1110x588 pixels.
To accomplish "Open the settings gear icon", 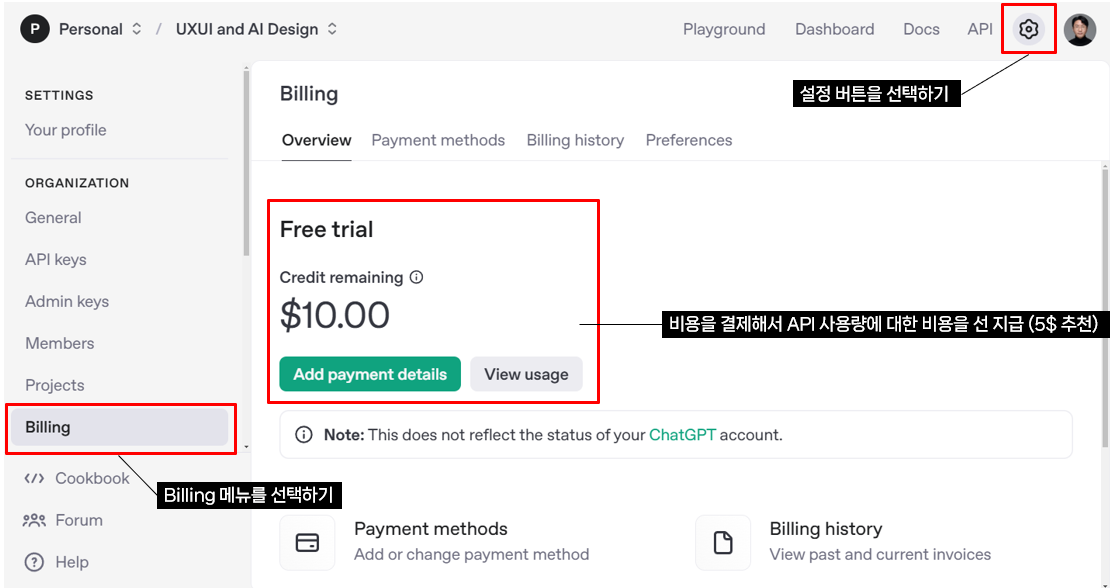I will point(1029,29).
